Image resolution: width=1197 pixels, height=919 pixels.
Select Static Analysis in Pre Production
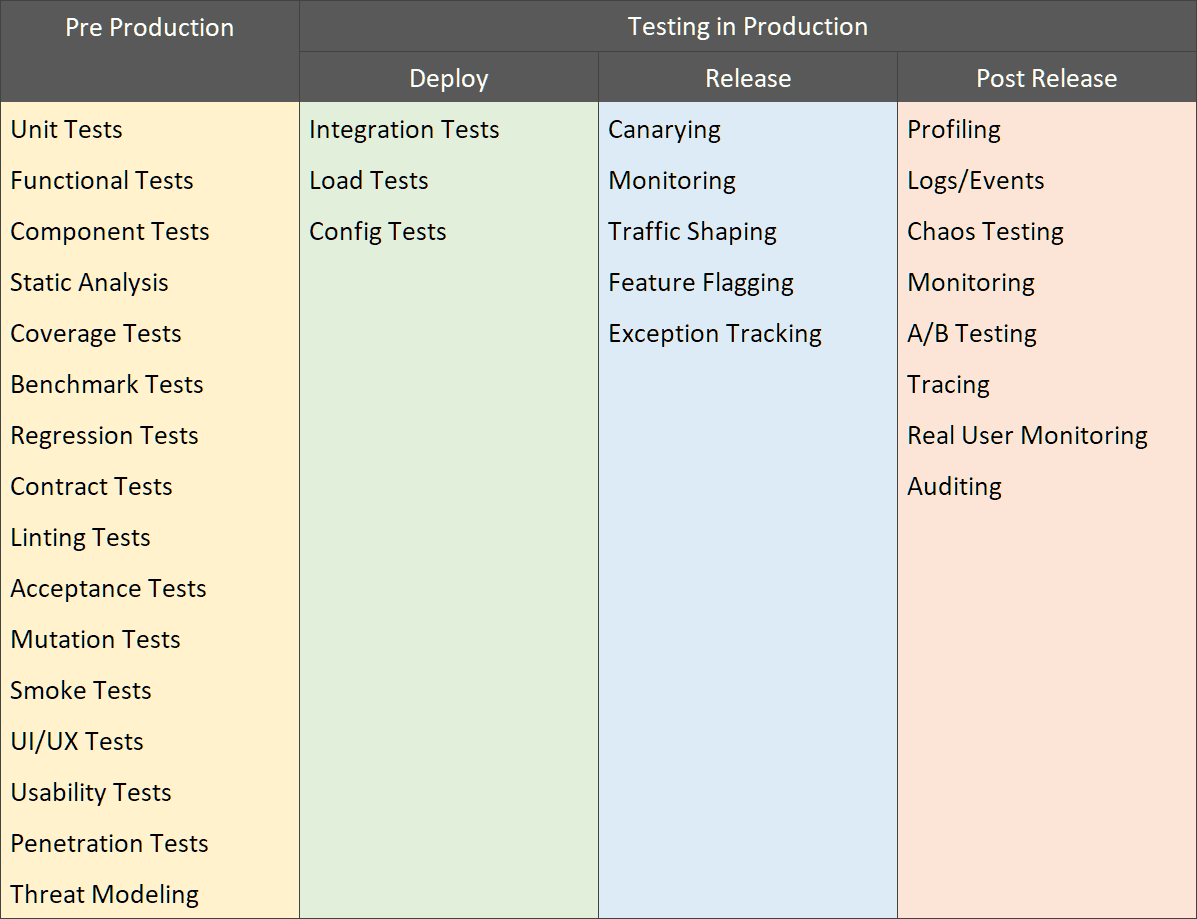point(89,282)
